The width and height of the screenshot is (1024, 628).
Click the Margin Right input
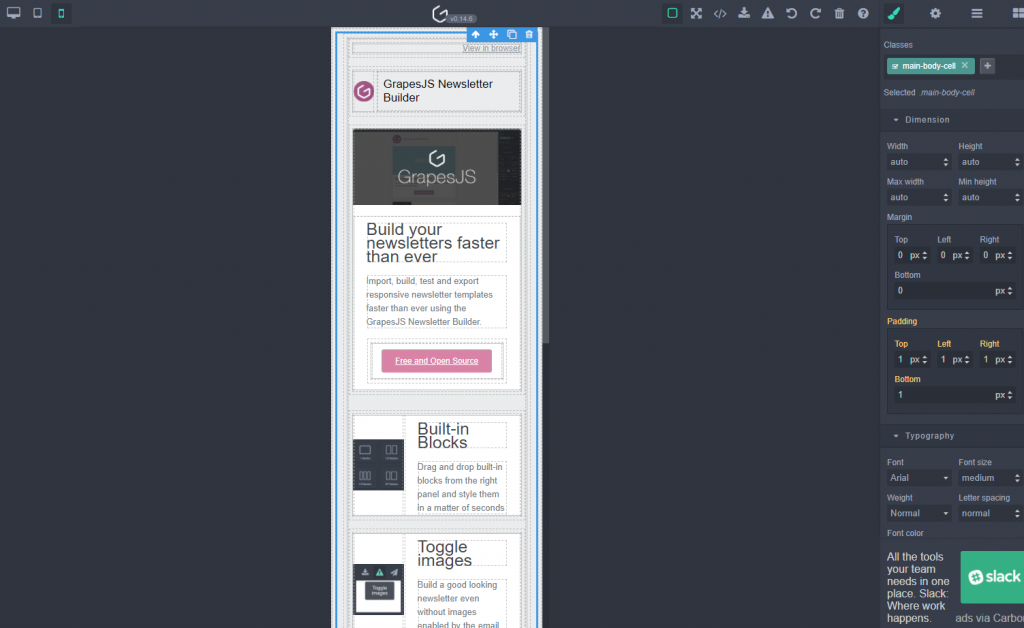coord(986,255)
